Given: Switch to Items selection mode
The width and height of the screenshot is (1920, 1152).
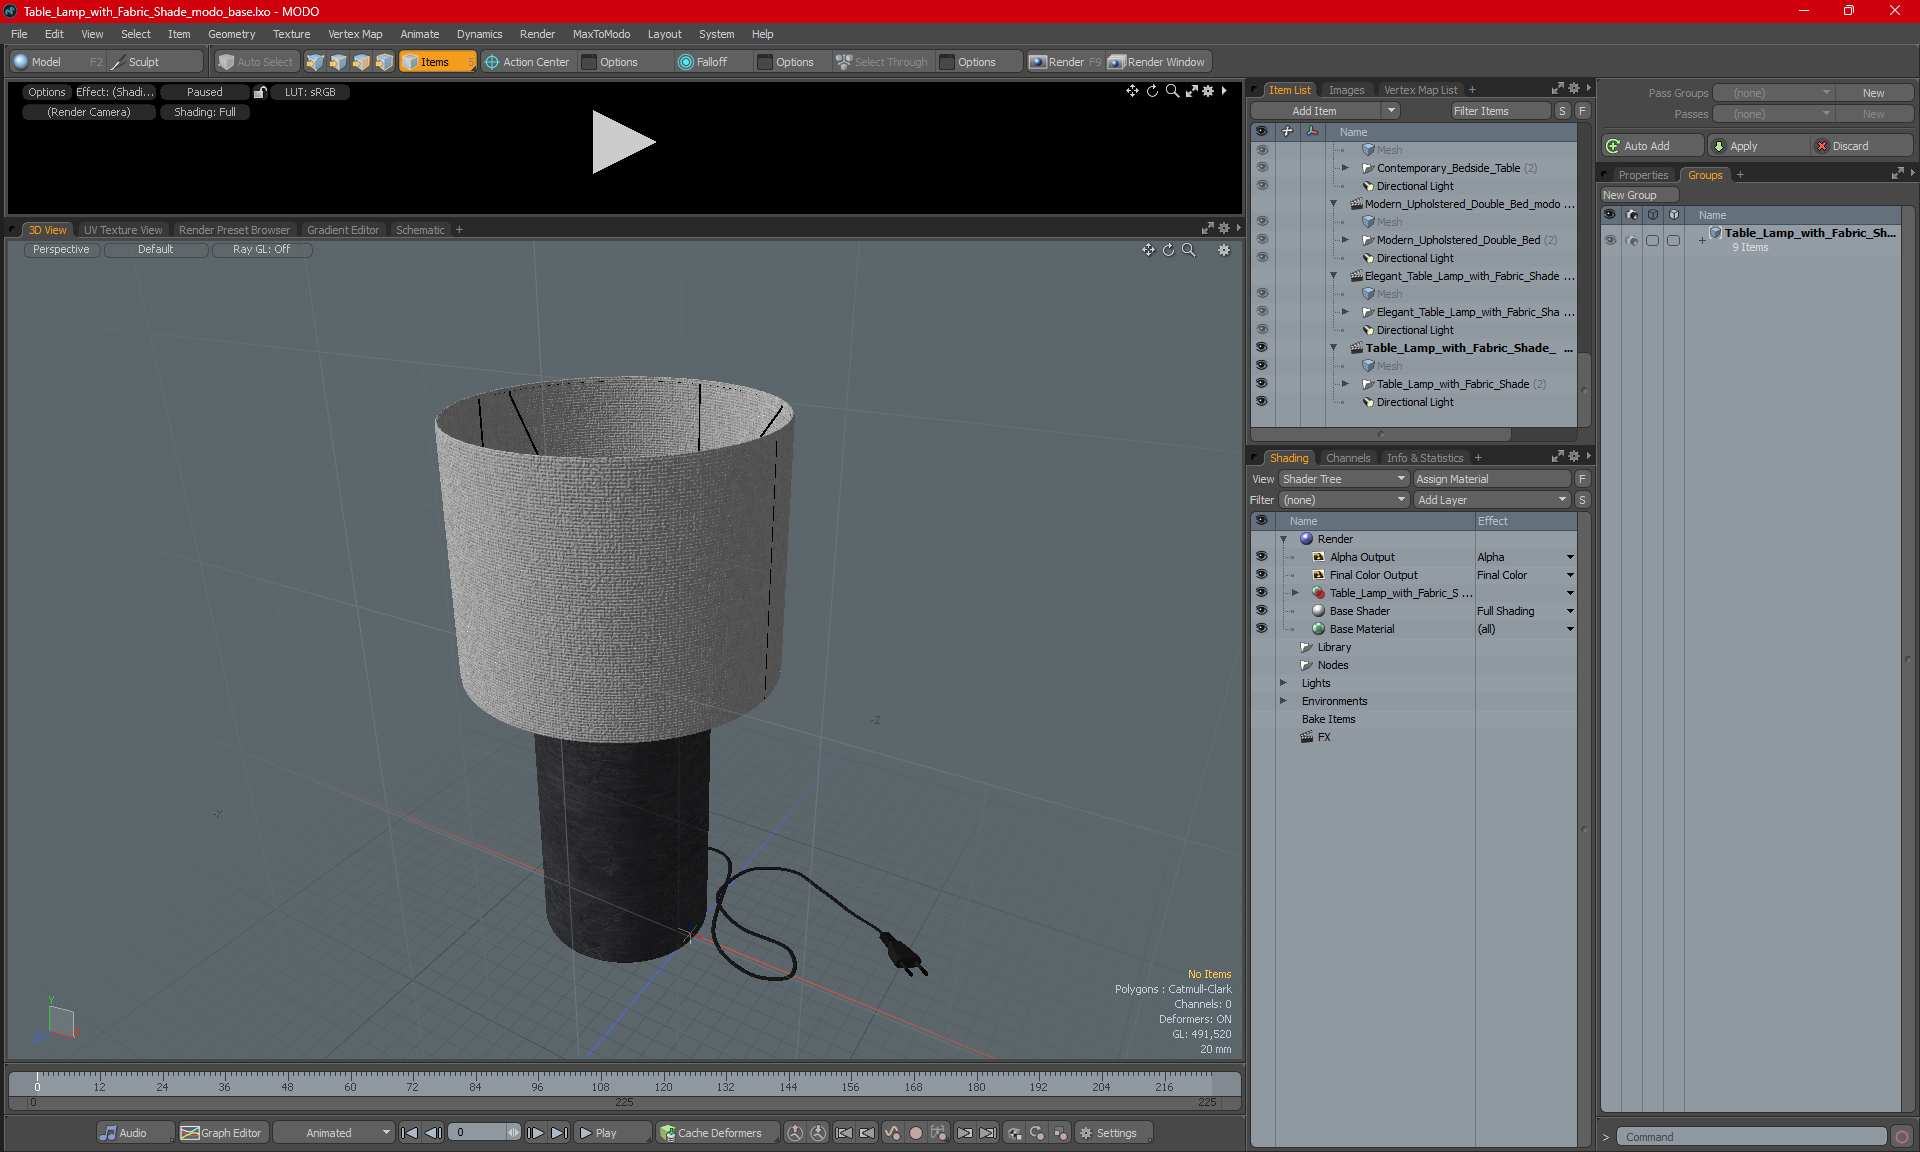Looking at the screenshot, I should click(x=436, y=62).
